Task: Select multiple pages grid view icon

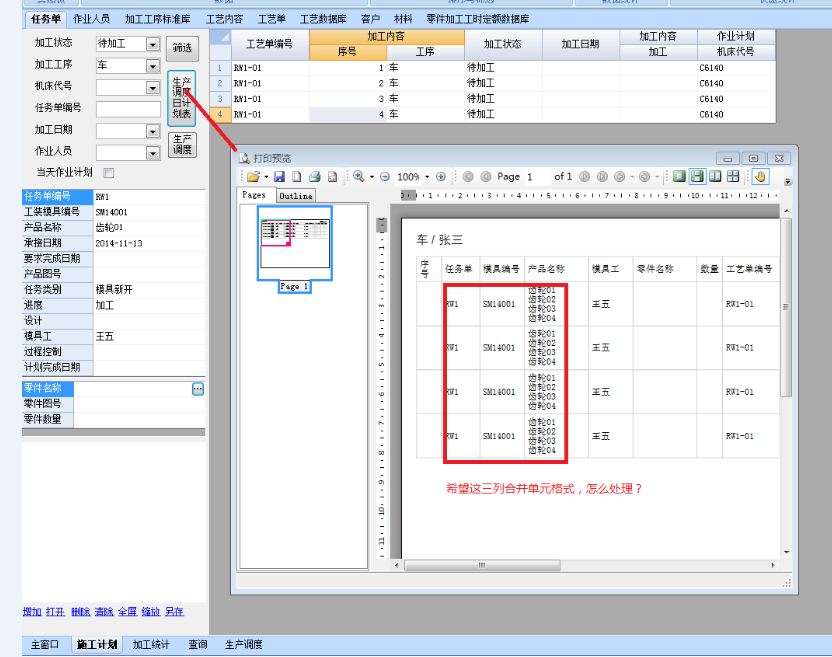Action: point(733,176)
